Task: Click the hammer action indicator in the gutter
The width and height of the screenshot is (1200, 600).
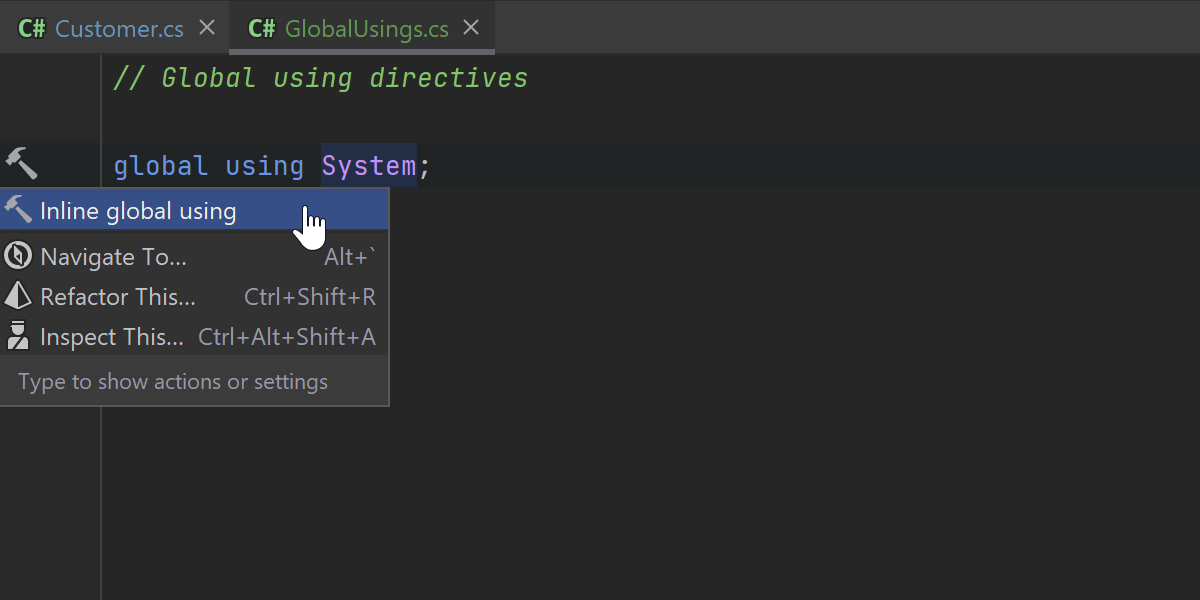Action: [x=21, y=162]
